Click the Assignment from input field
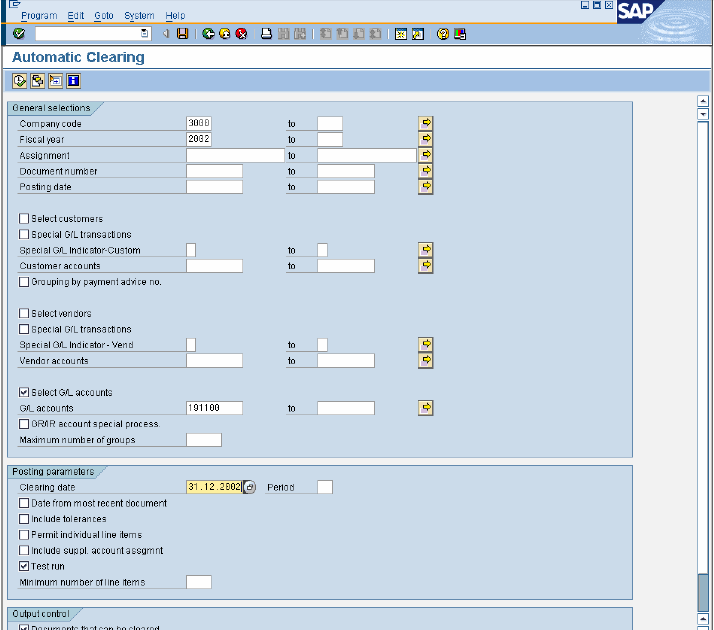Image resolution: width=714 pixels, height=630 pixels. coord(235,155)
